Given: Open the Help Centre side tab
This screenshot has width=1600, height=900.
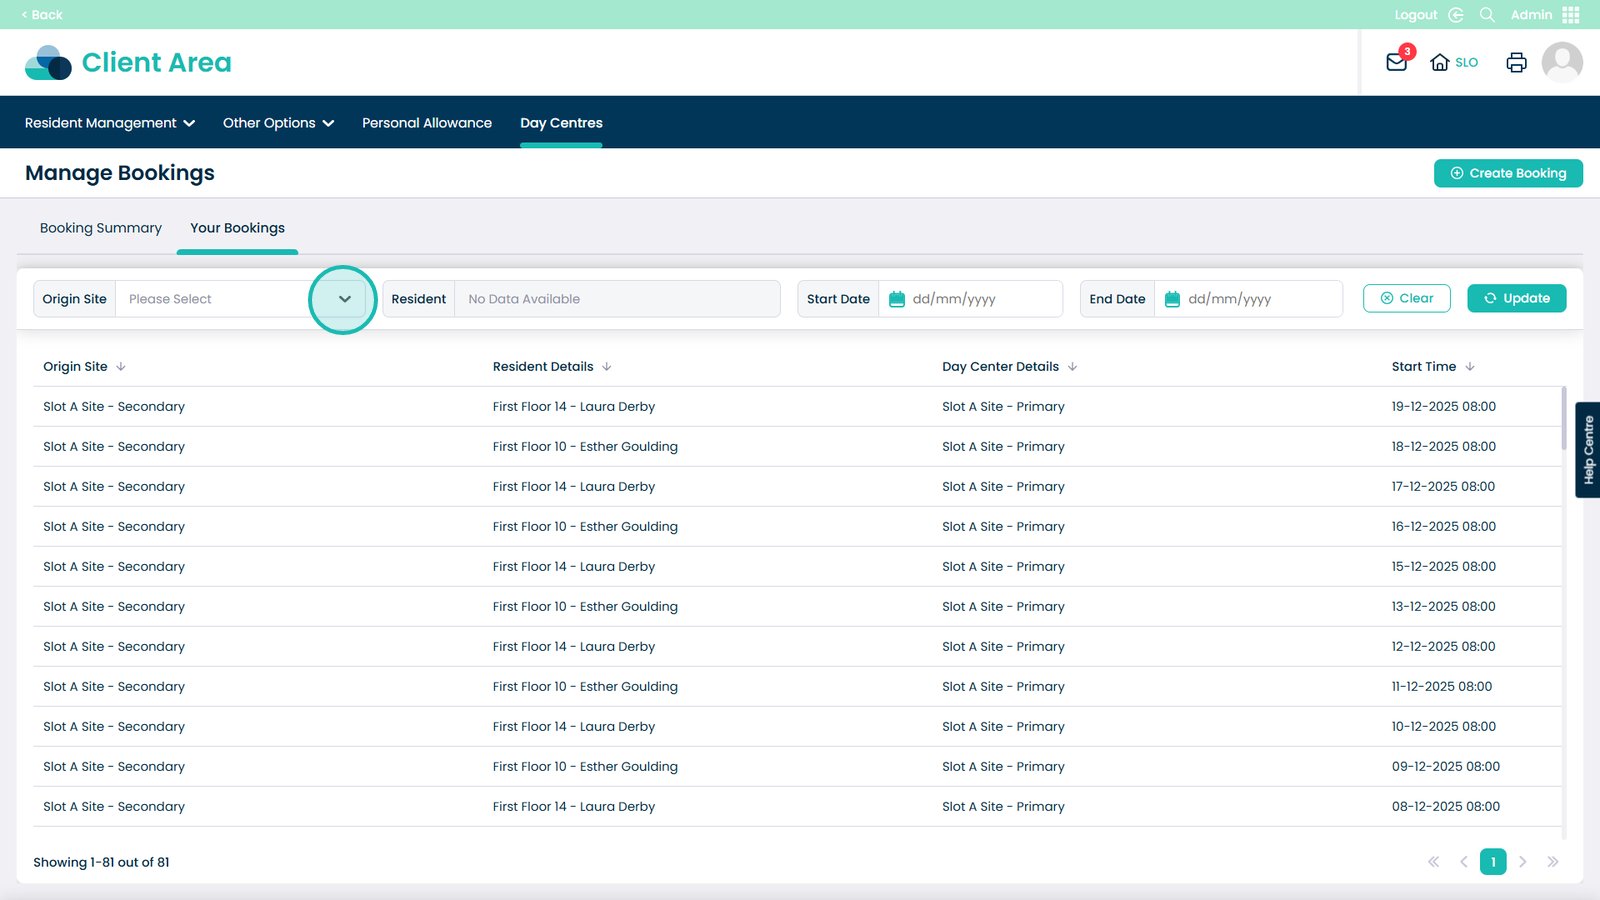Looking at the screenshot, I should point(1588,450).
